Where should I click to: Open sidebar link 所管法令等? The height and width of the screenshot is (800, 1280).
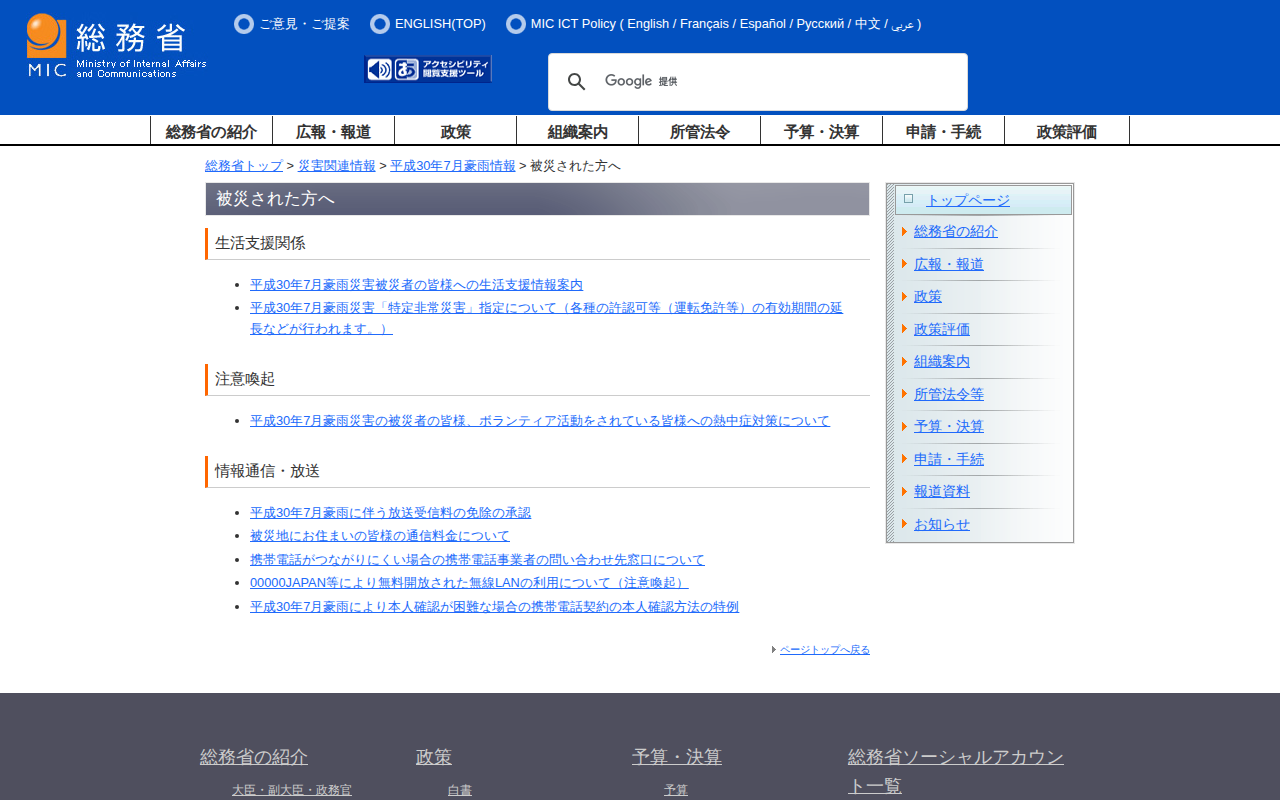click(948, 394)
